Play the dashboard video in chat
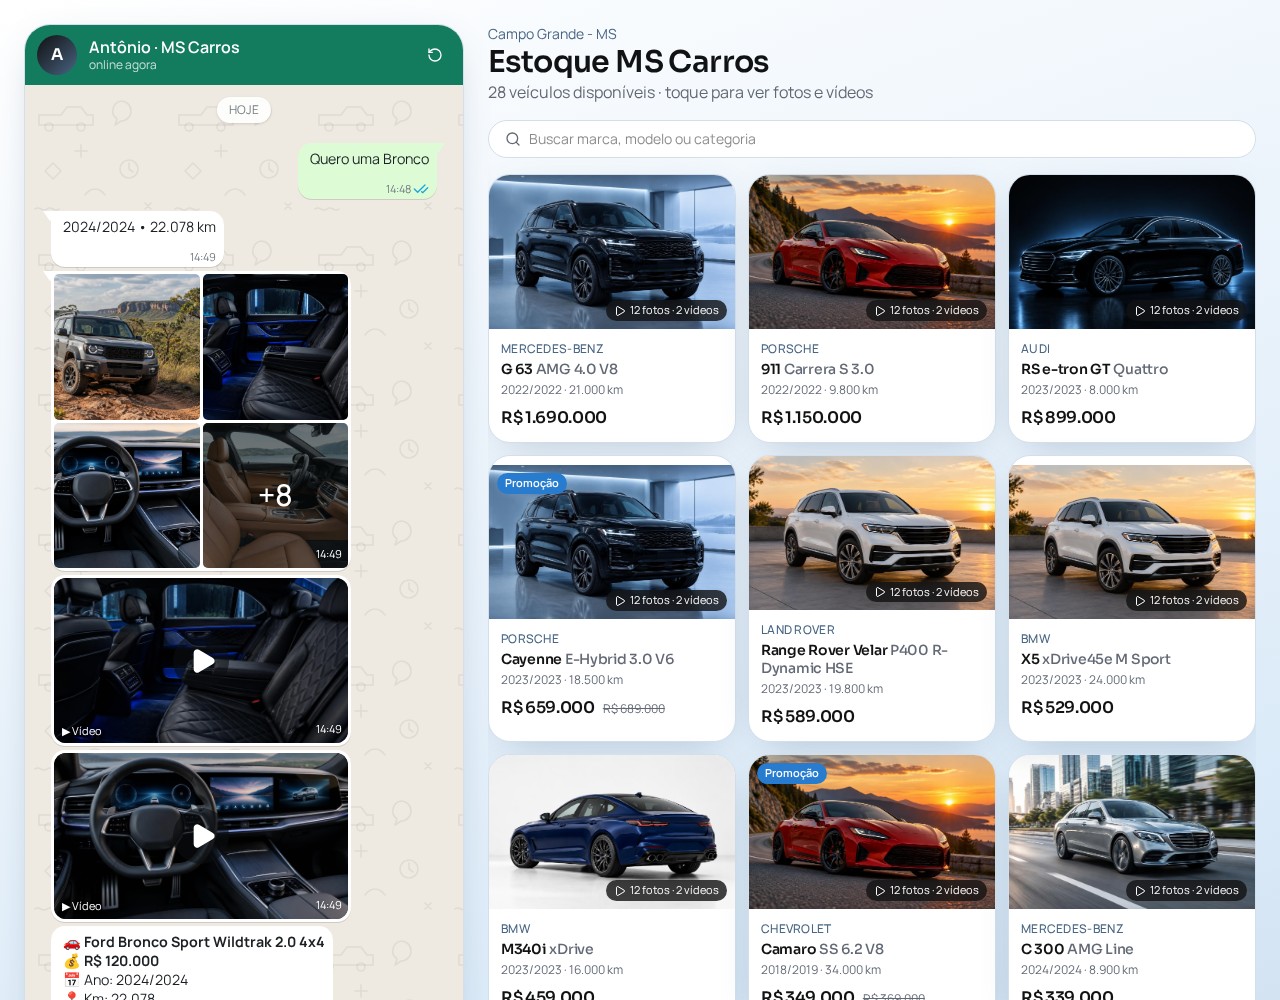Image resolution: width=1280 pixels, height=1000 pixels. click(201, 836)
